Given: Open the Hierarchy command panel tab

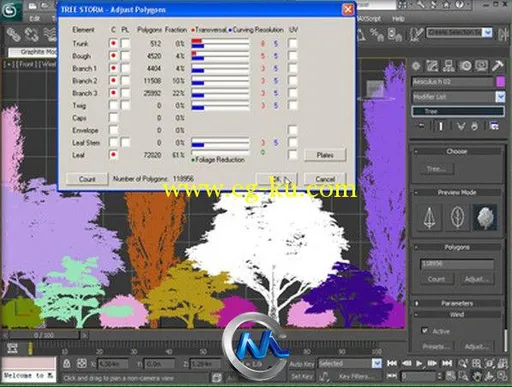Looking at the screenshot, I should (x=449, y=66).
